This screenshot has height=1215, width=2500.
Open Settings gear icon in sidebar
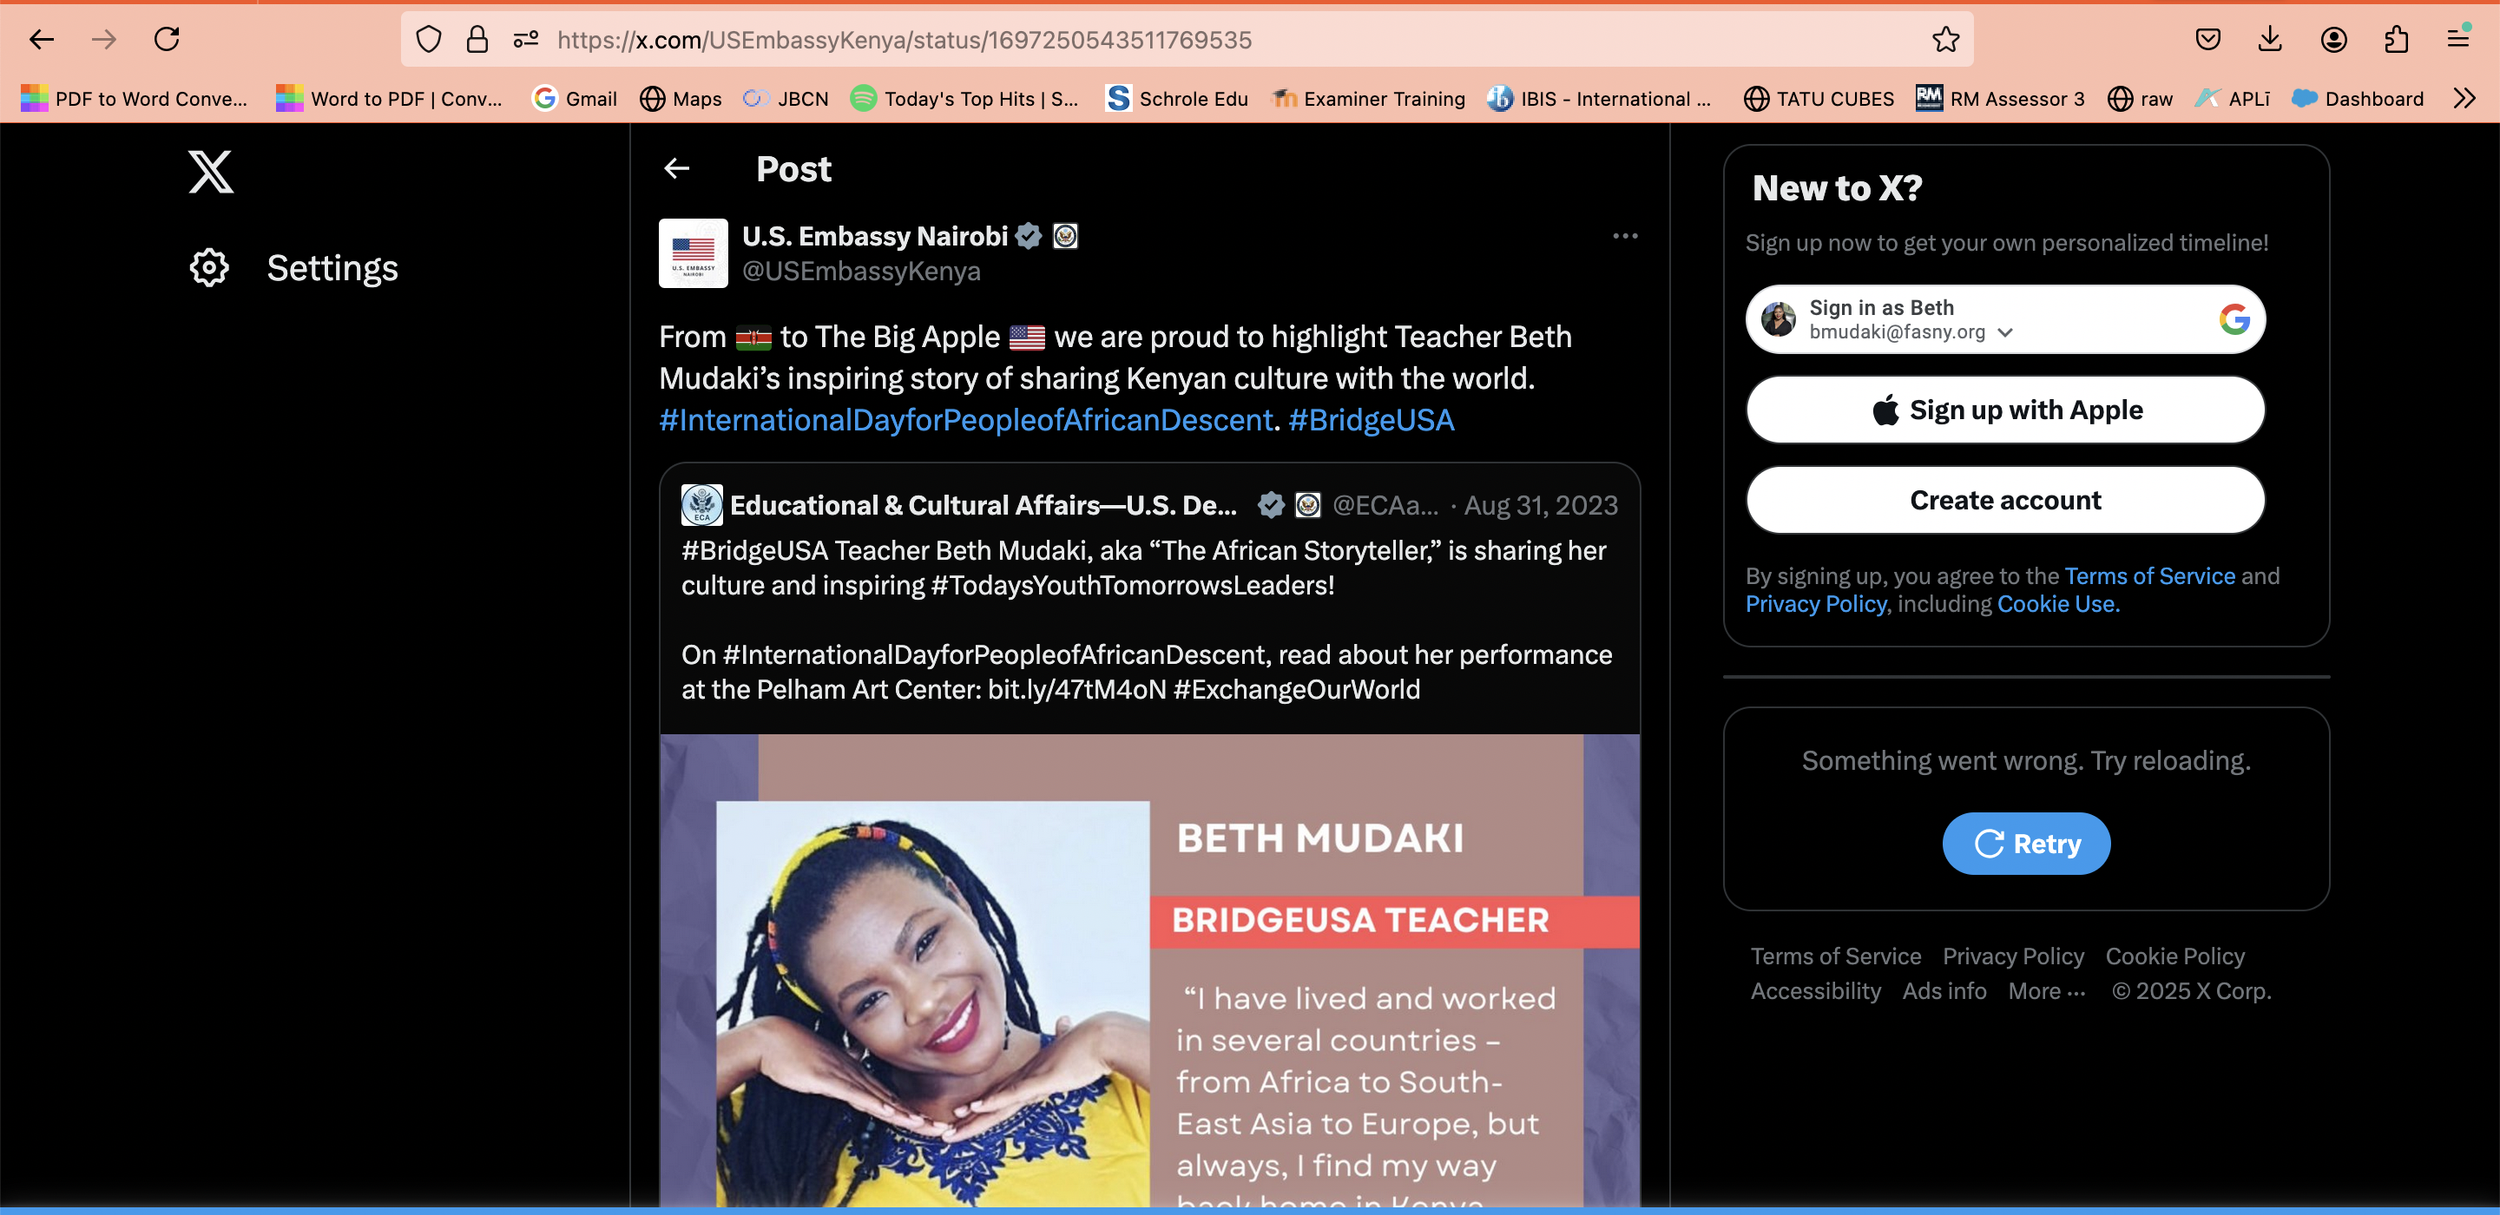(209, 268)
